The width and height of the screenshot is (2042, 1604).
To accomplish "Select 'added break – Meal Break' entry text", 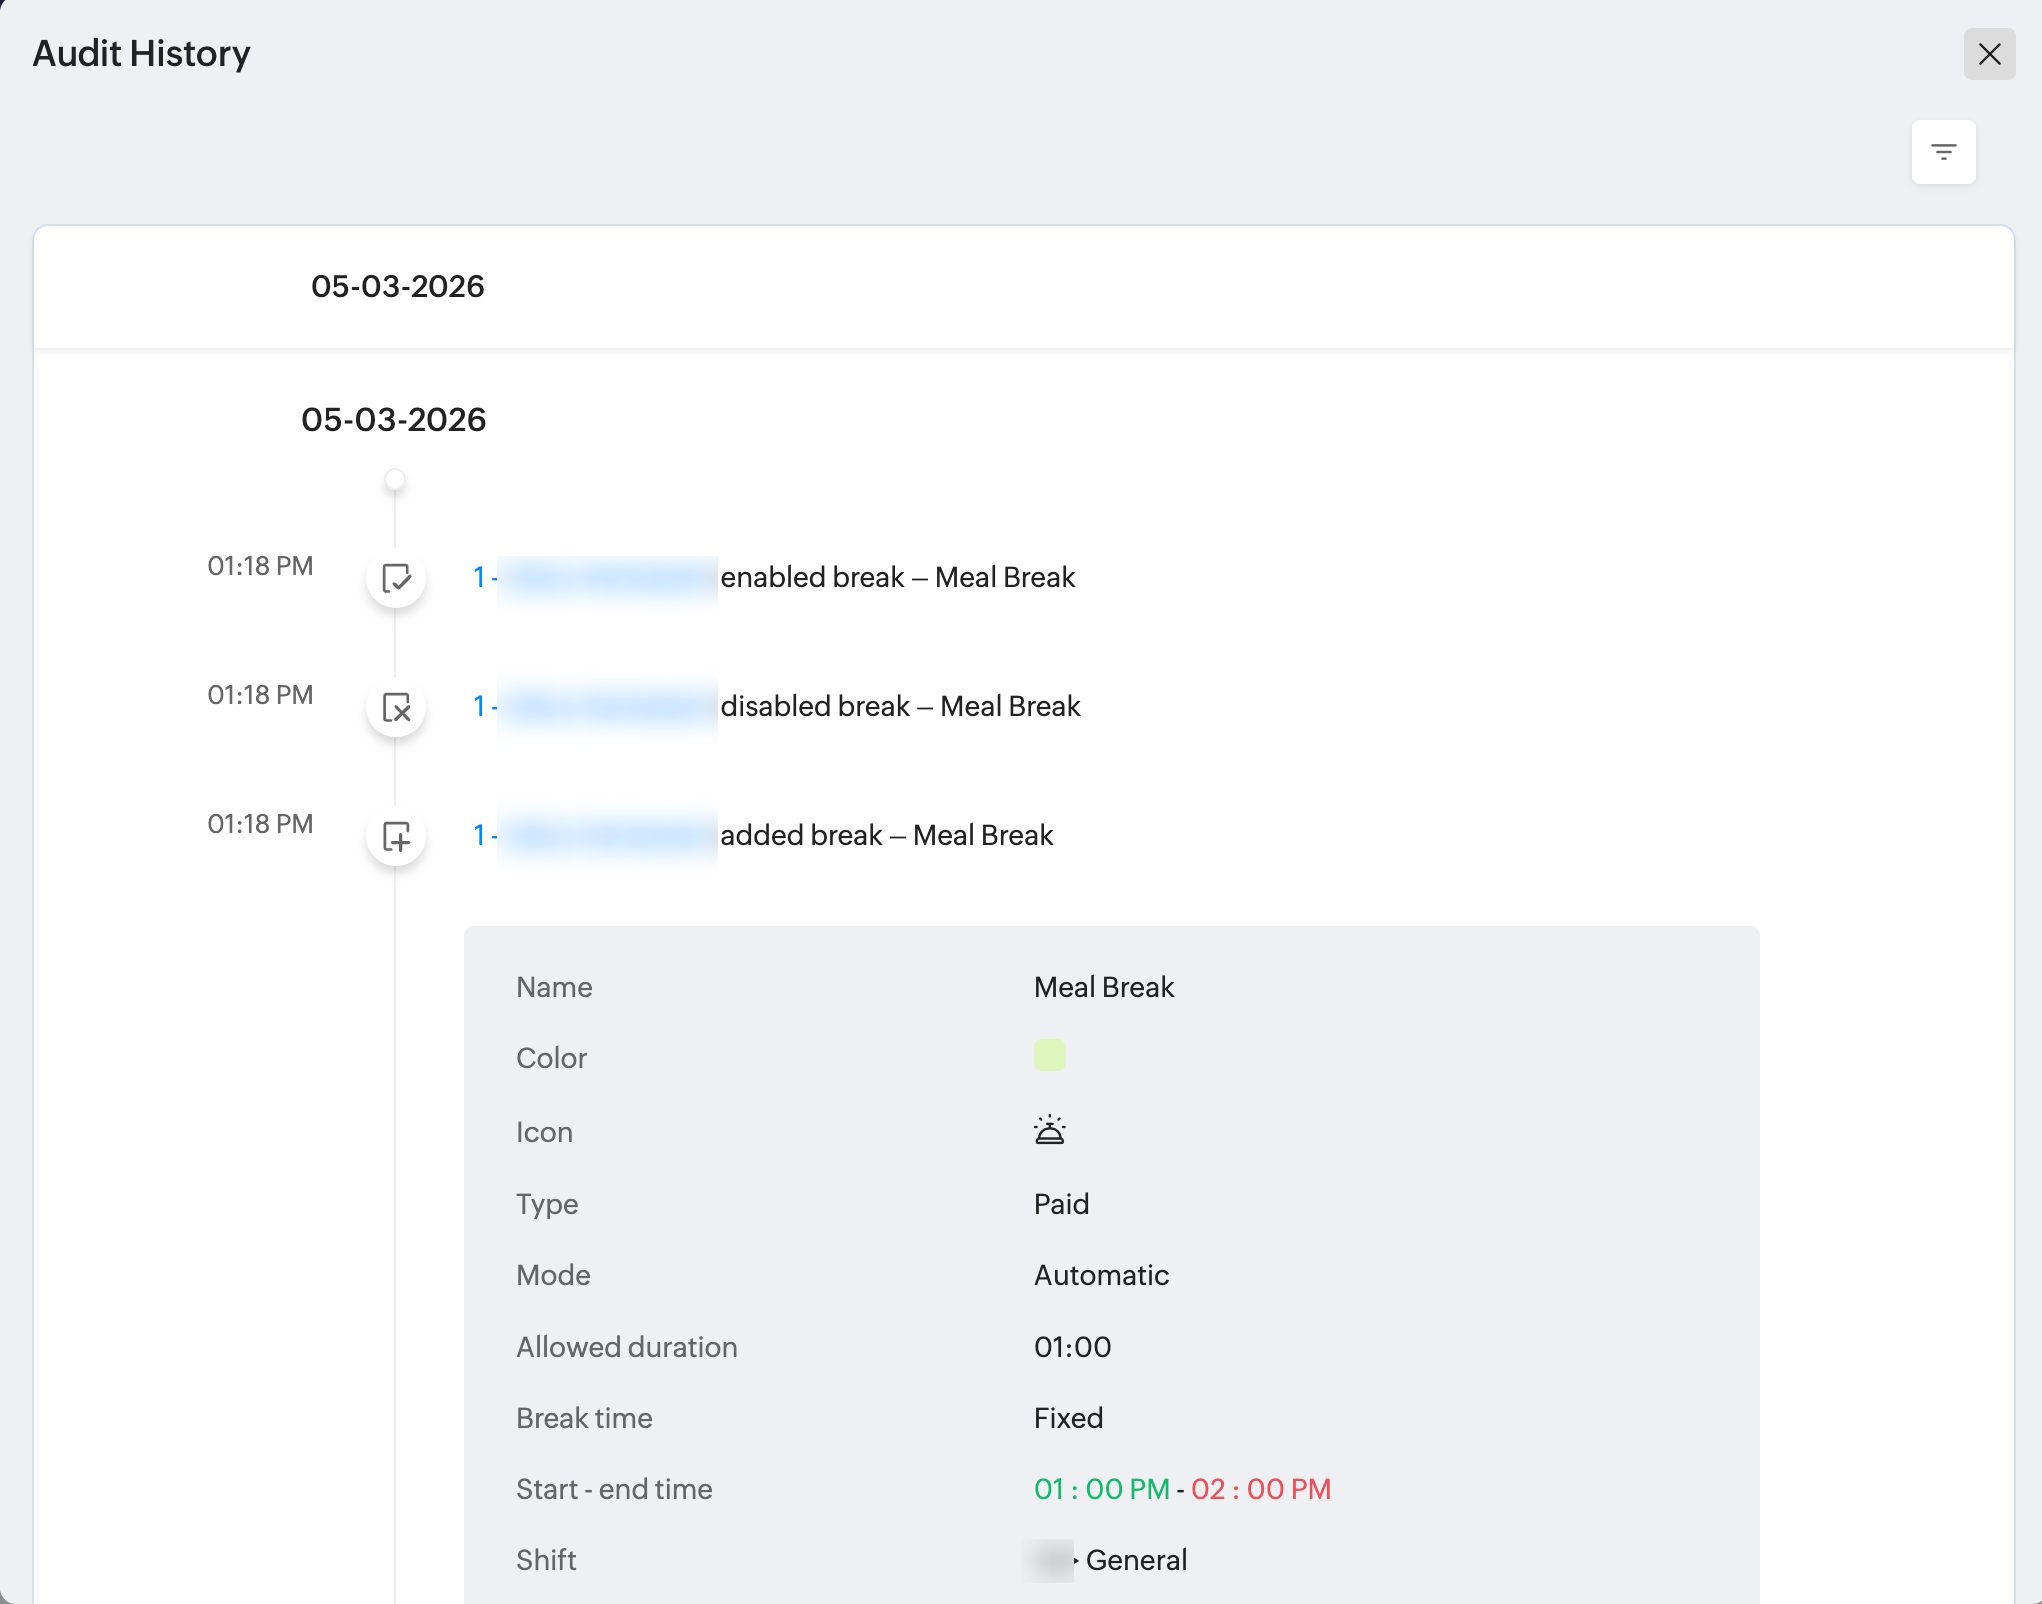I will point(886,836).
